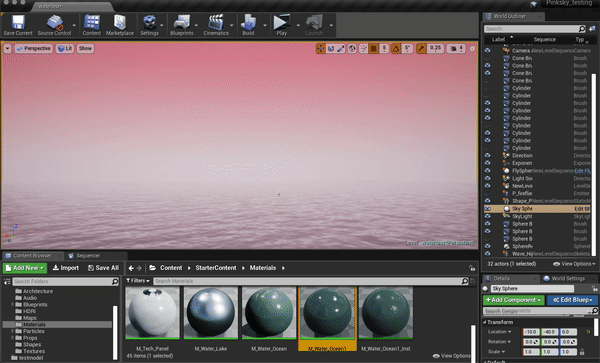Select the rotate gizmo mode in viewport
This screenshot has width=600, height=363.
pos(331,49)
